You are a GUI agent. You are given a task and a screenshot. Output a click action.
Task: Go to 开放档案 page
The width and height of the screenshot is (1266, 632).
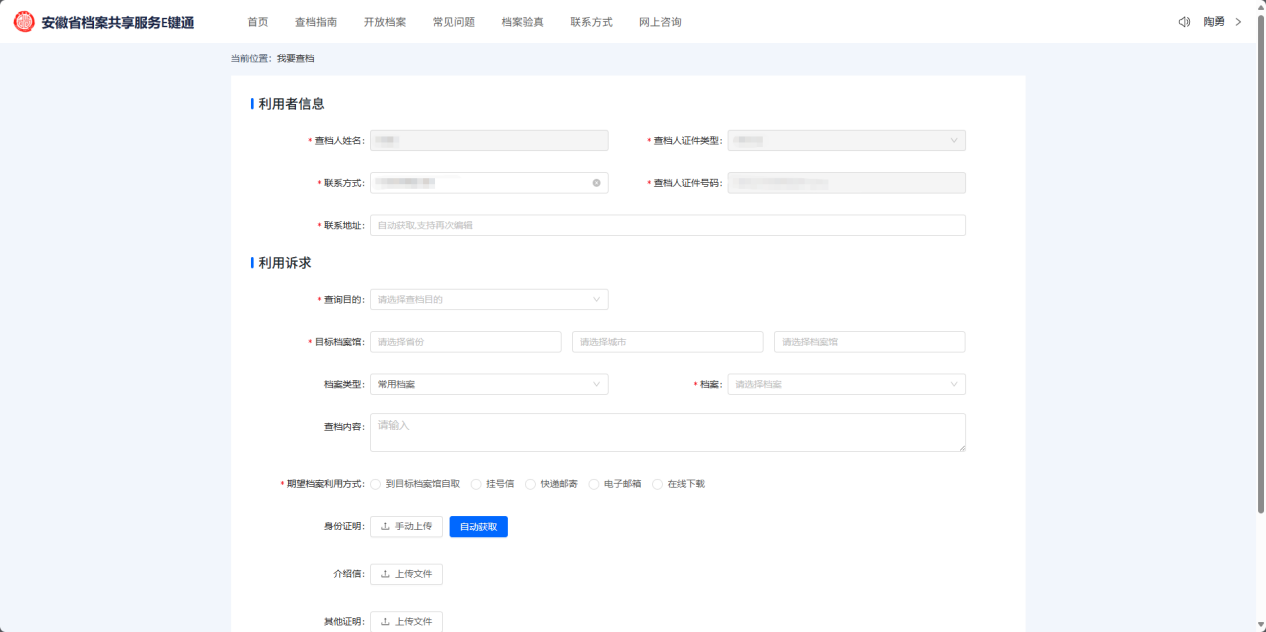point(385,22)
